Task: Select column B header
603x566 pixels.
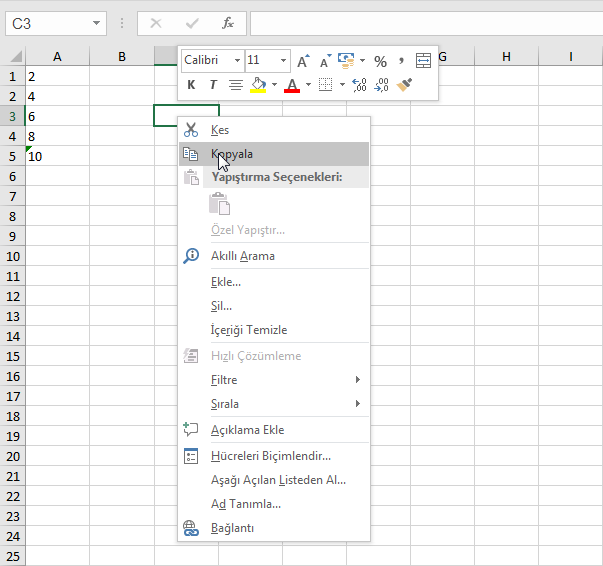Action: pyautogui.click(x=122, y=57)
